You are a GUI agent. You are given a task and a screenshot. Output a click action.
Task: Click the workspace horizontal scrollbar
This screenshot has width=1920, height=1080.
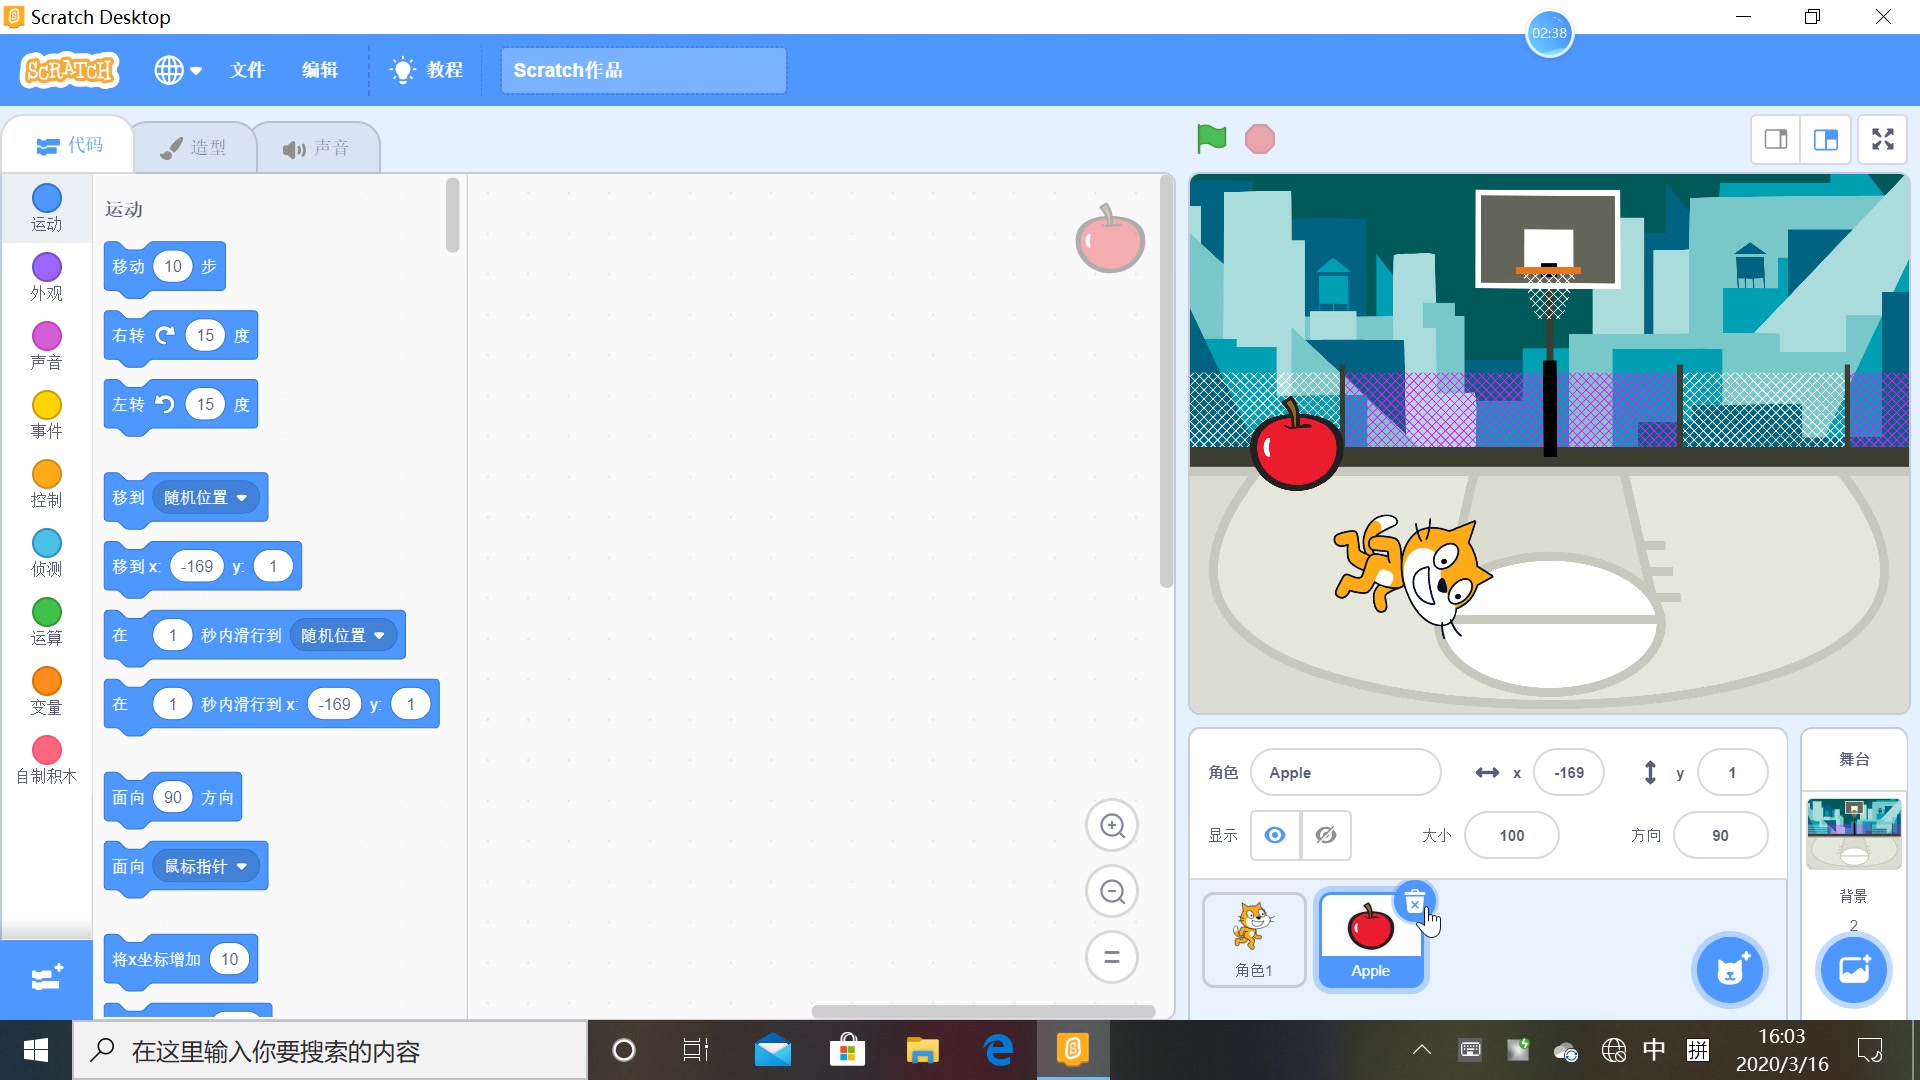983,1011
